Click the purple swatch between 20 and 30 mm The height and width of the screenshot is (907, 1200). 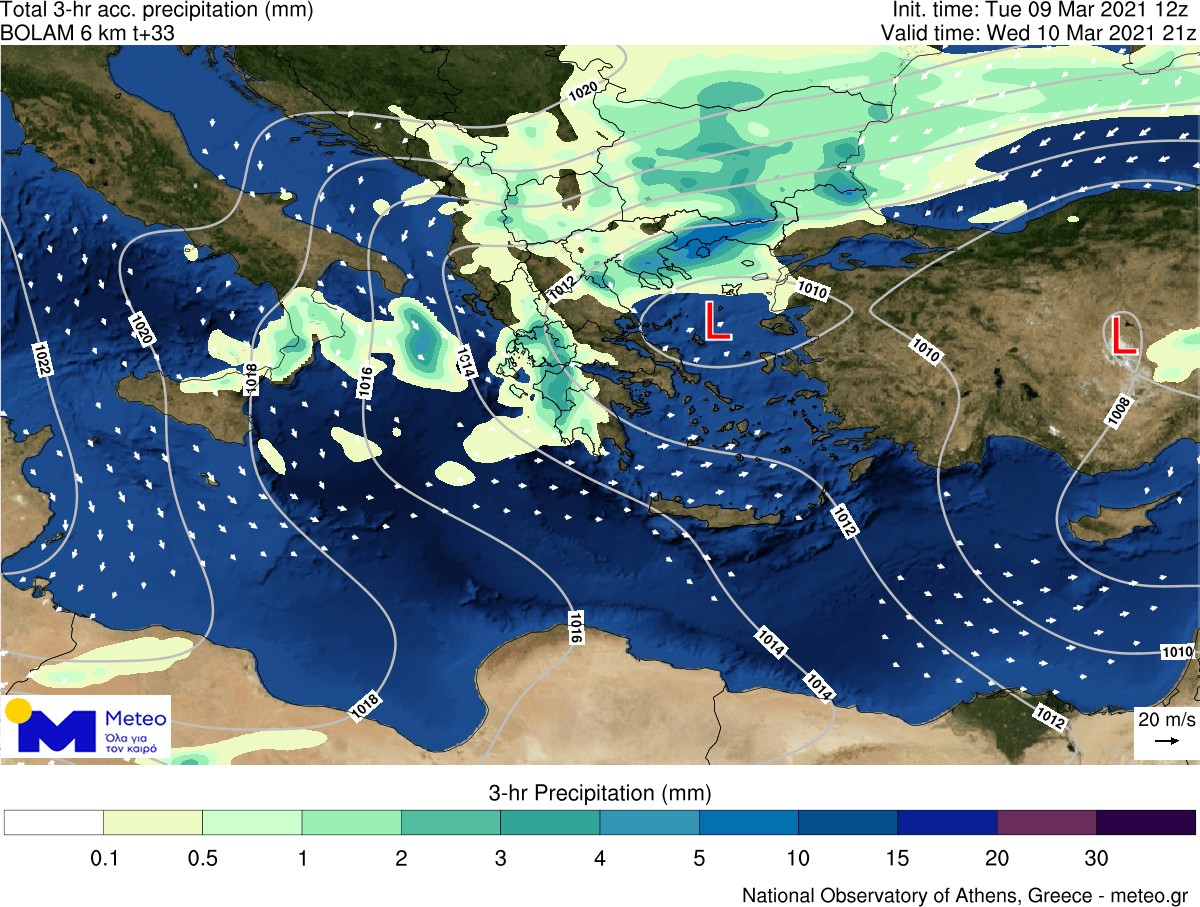[x=1046, y=822]
